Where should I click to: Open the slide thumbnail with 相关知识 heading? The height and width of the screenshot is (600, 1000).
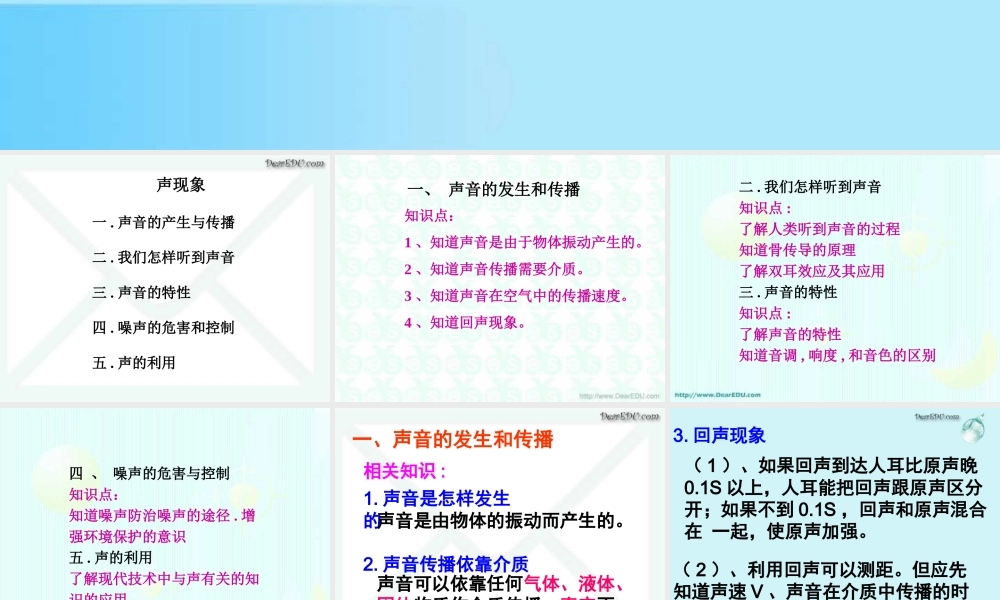[500, 504]
